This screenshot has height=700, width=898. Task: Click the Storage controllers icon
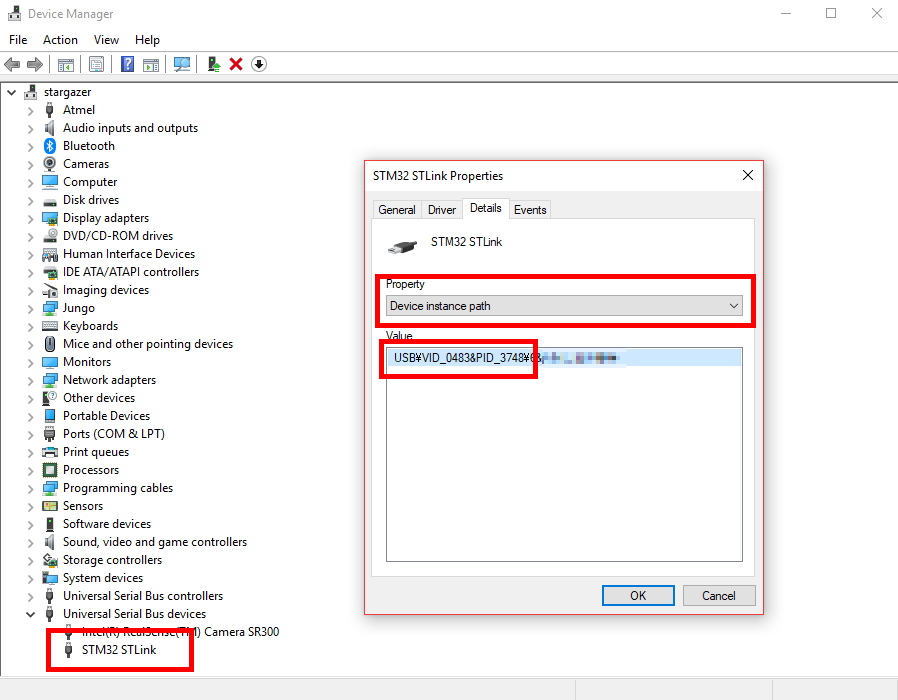click(x=50, y=560)
